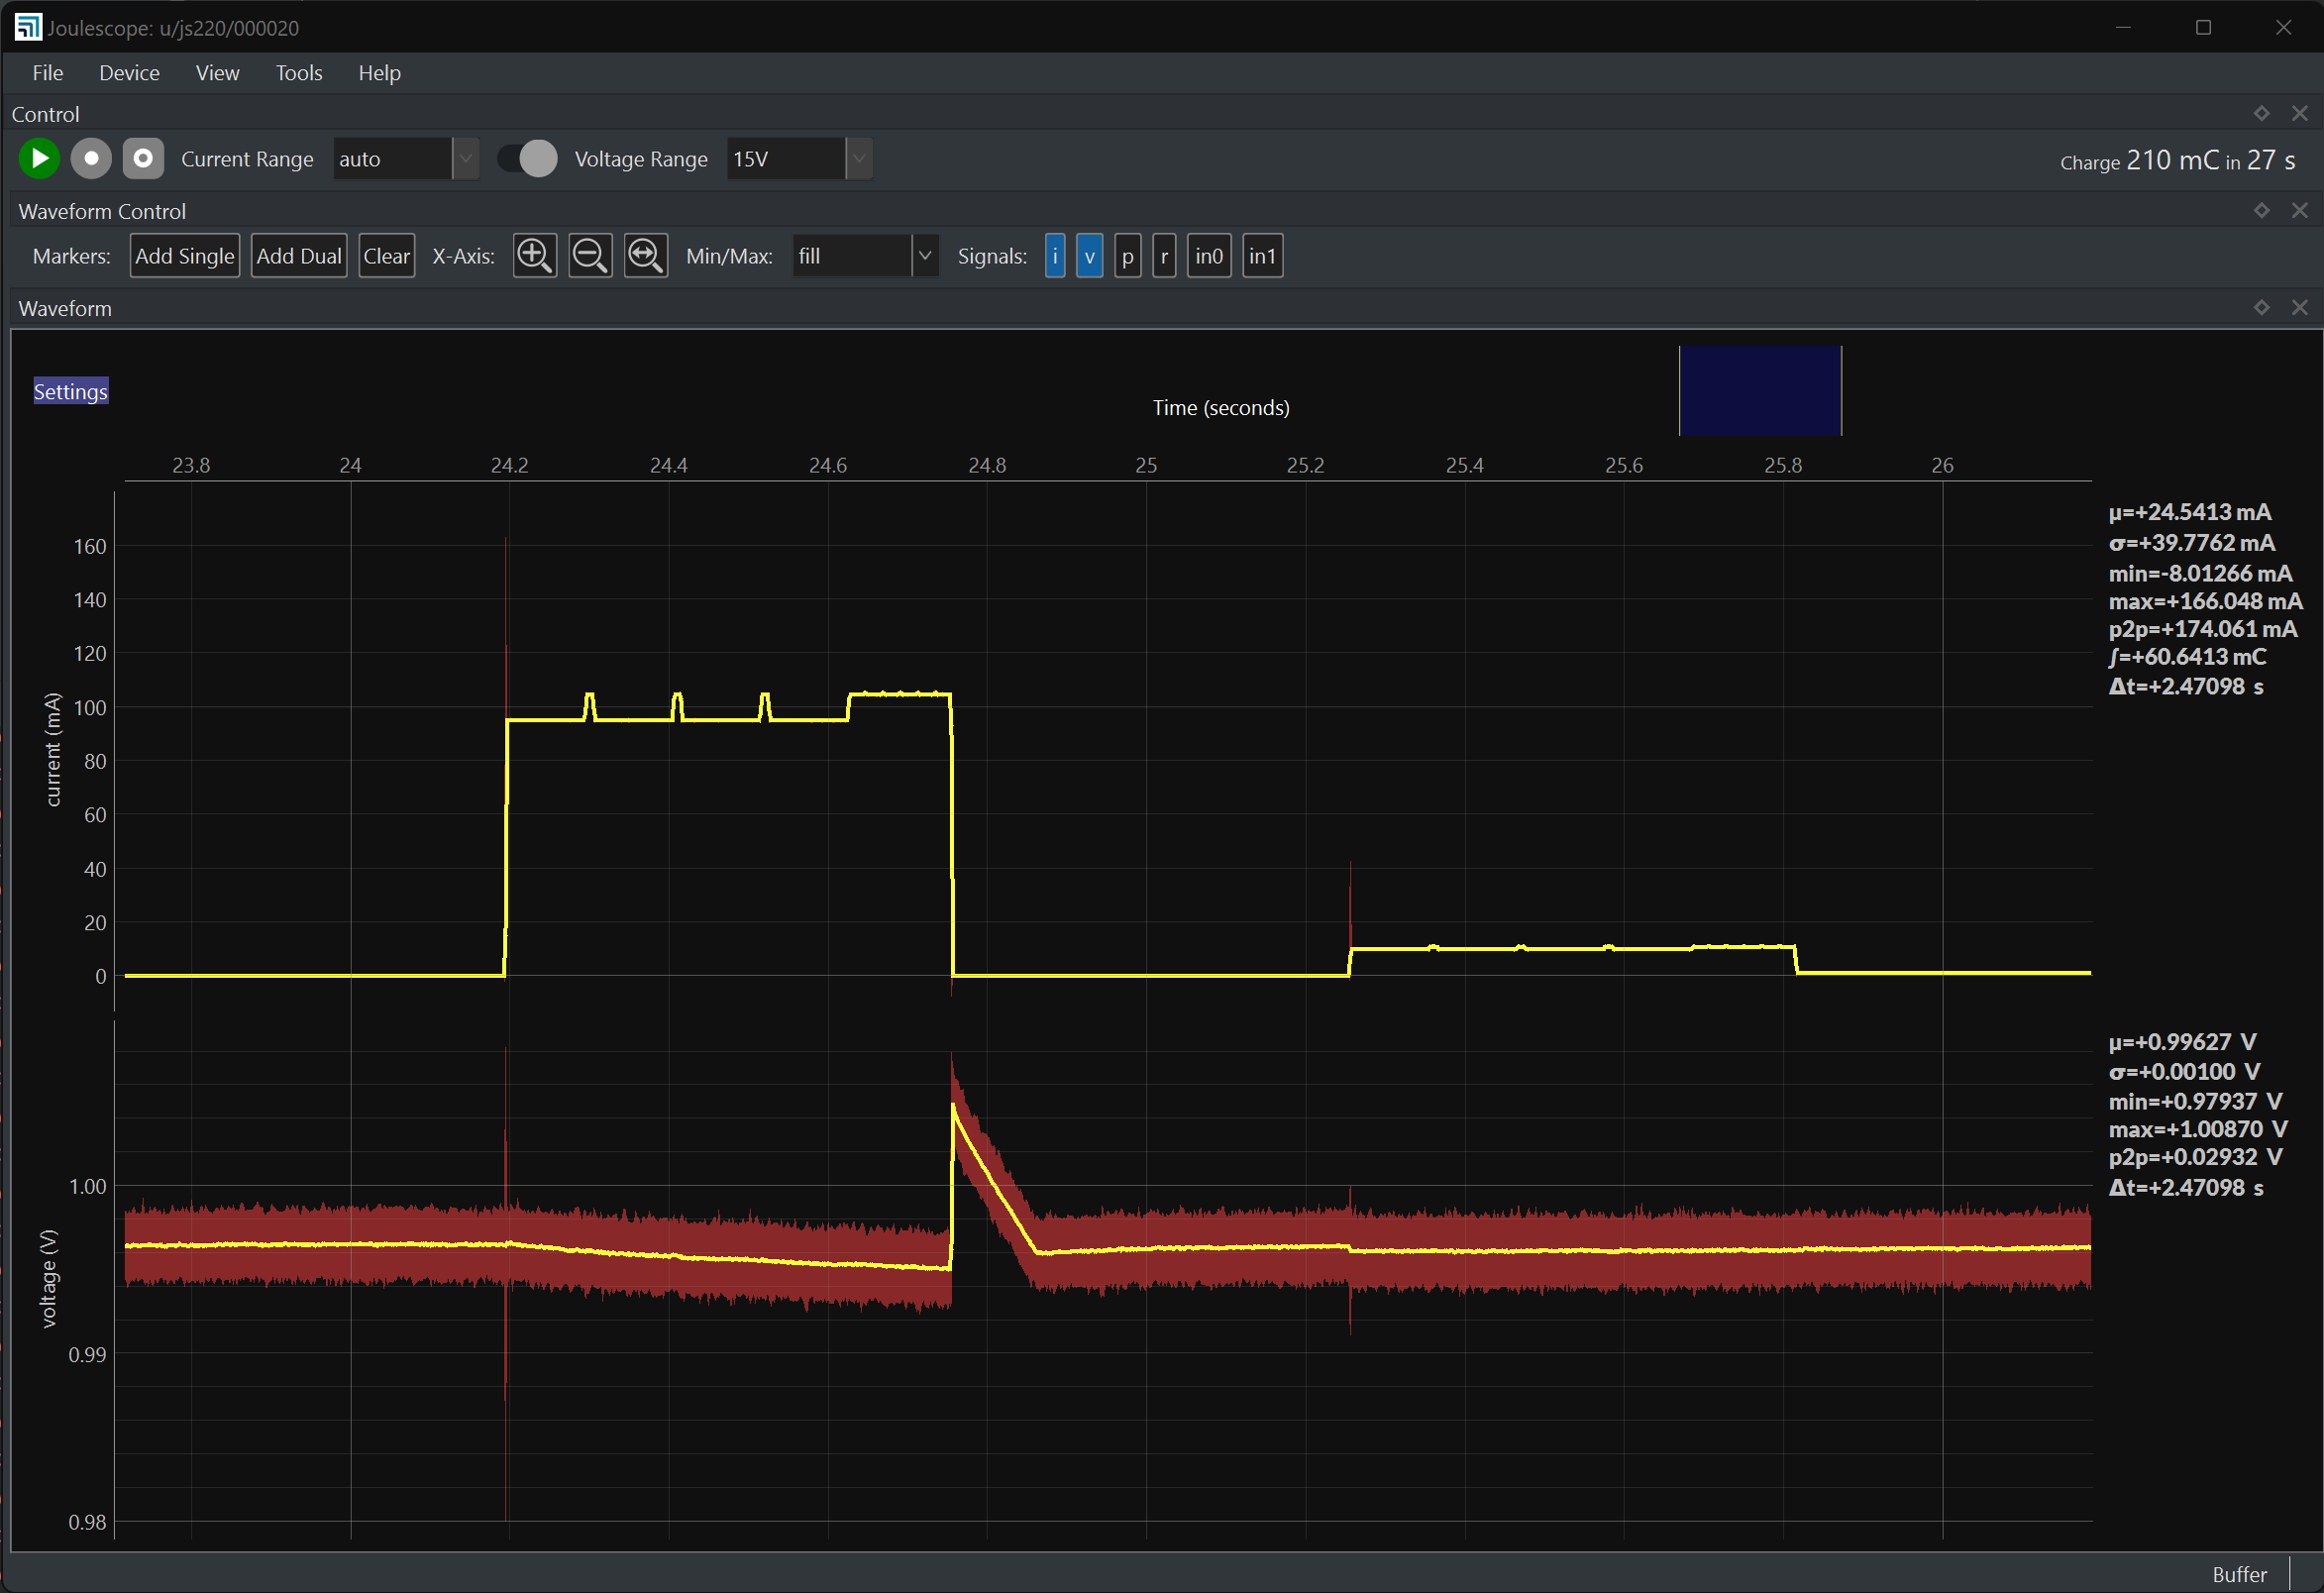Click the statistics record square button
2324x1593 pixels.
coord(143,159)
